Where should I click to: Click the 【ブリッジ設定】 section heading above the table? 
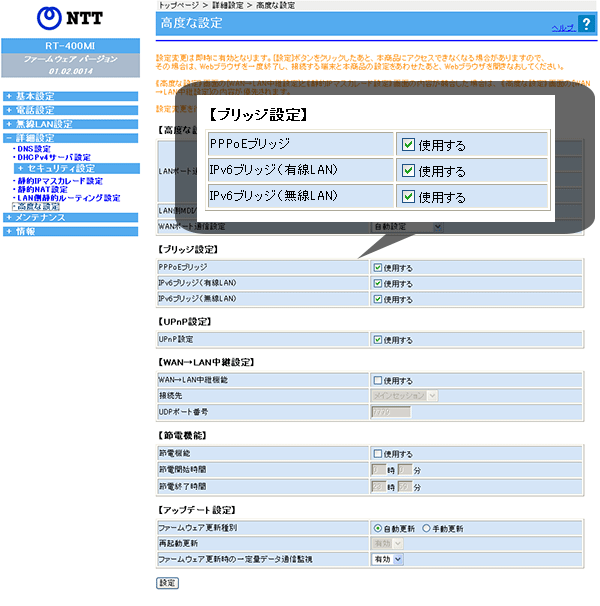click(188, 249)
